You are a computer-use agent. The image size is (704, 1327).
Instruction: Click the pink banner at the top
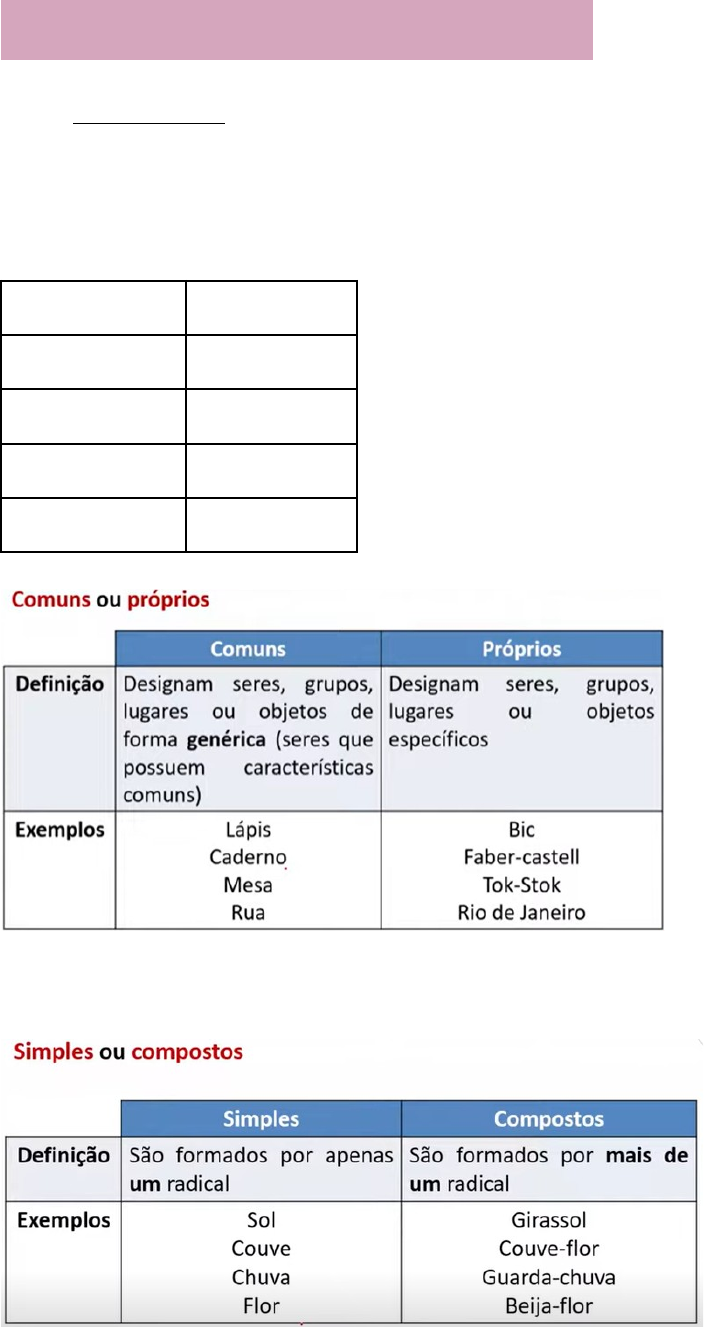297,30
